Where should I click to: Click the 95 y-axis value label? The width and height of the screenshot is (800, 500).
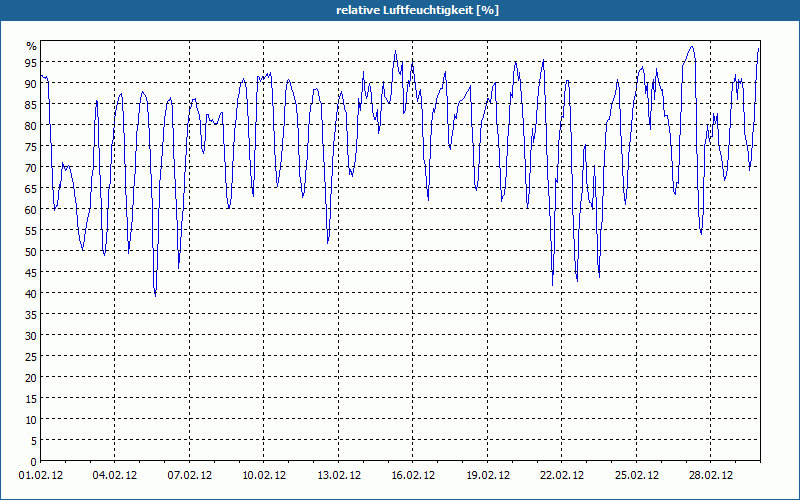[x=31, y=63]
